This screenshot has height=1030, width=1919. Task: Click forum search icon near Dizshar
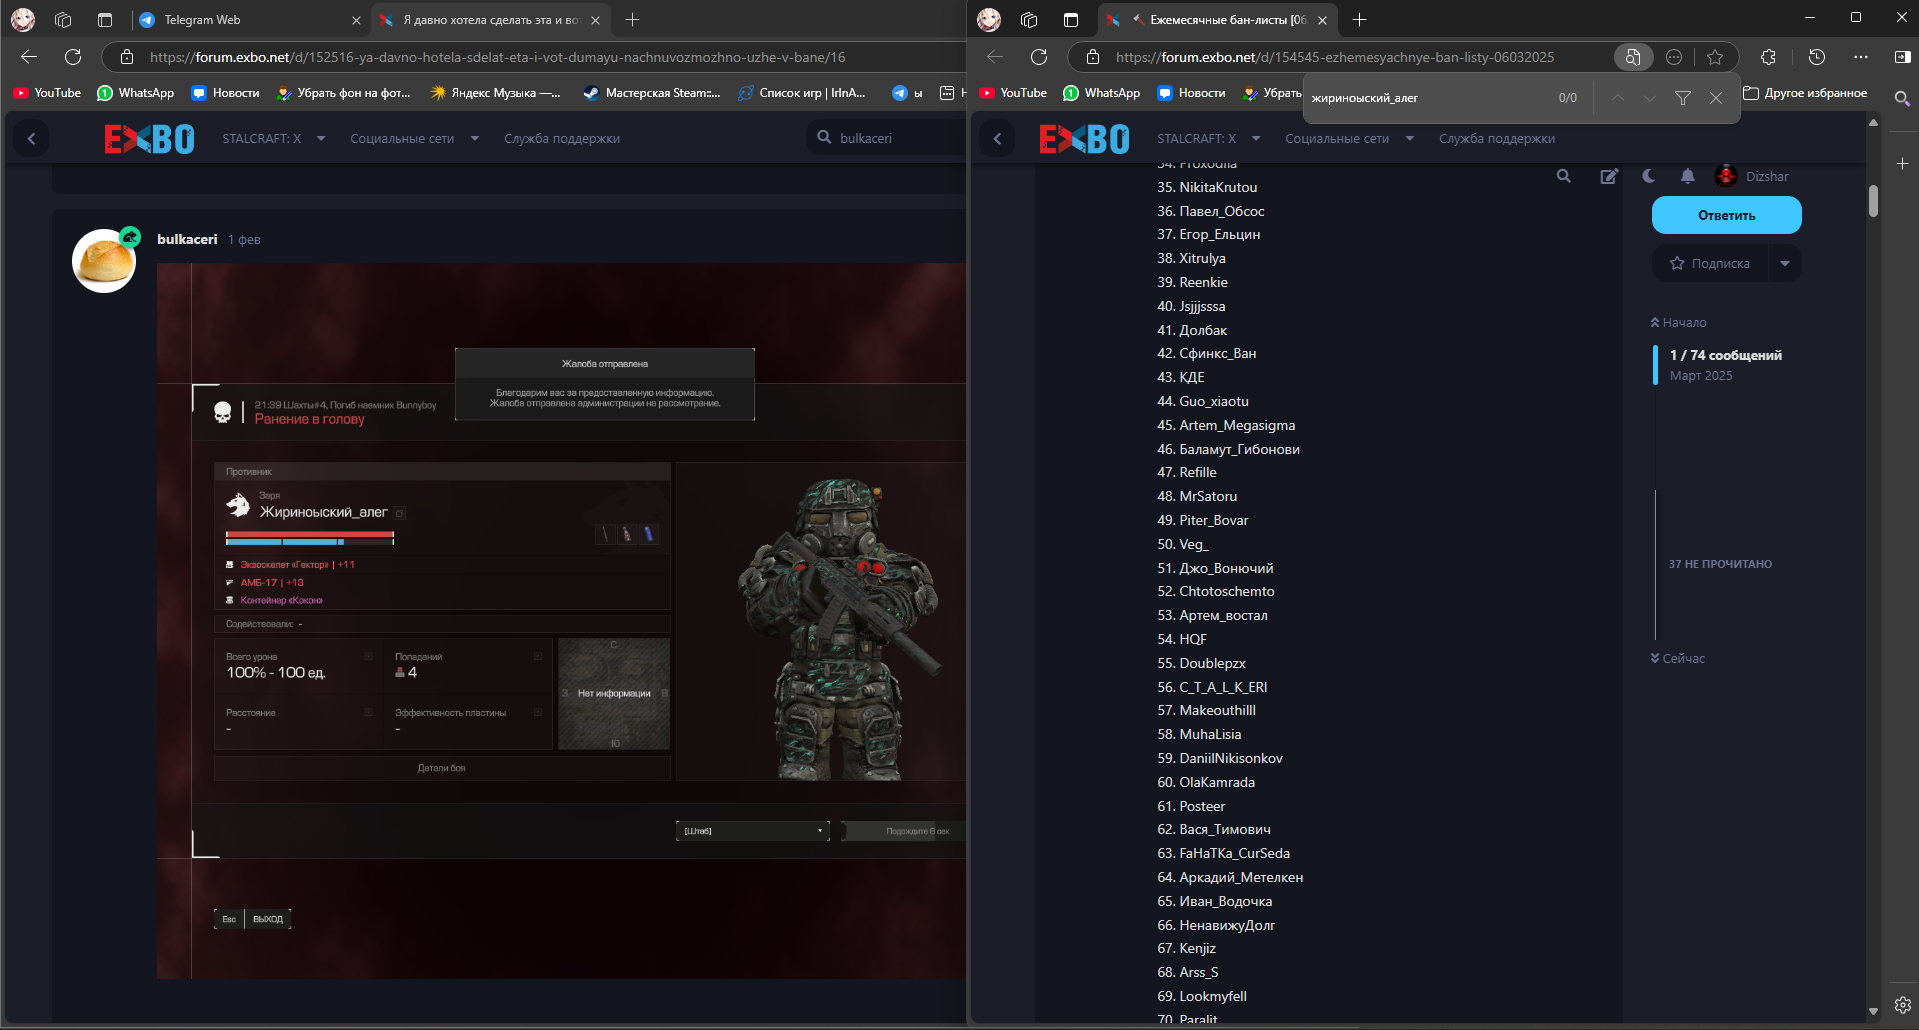pos(1564,176)
